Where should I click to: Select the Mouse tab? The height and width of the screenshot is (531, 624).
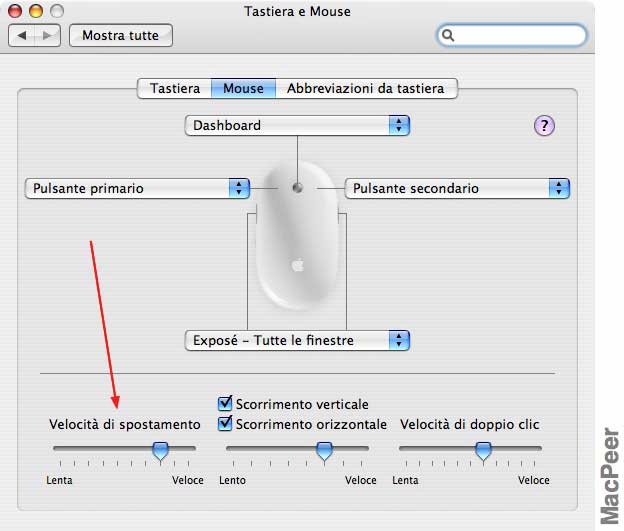click(243, 88)
